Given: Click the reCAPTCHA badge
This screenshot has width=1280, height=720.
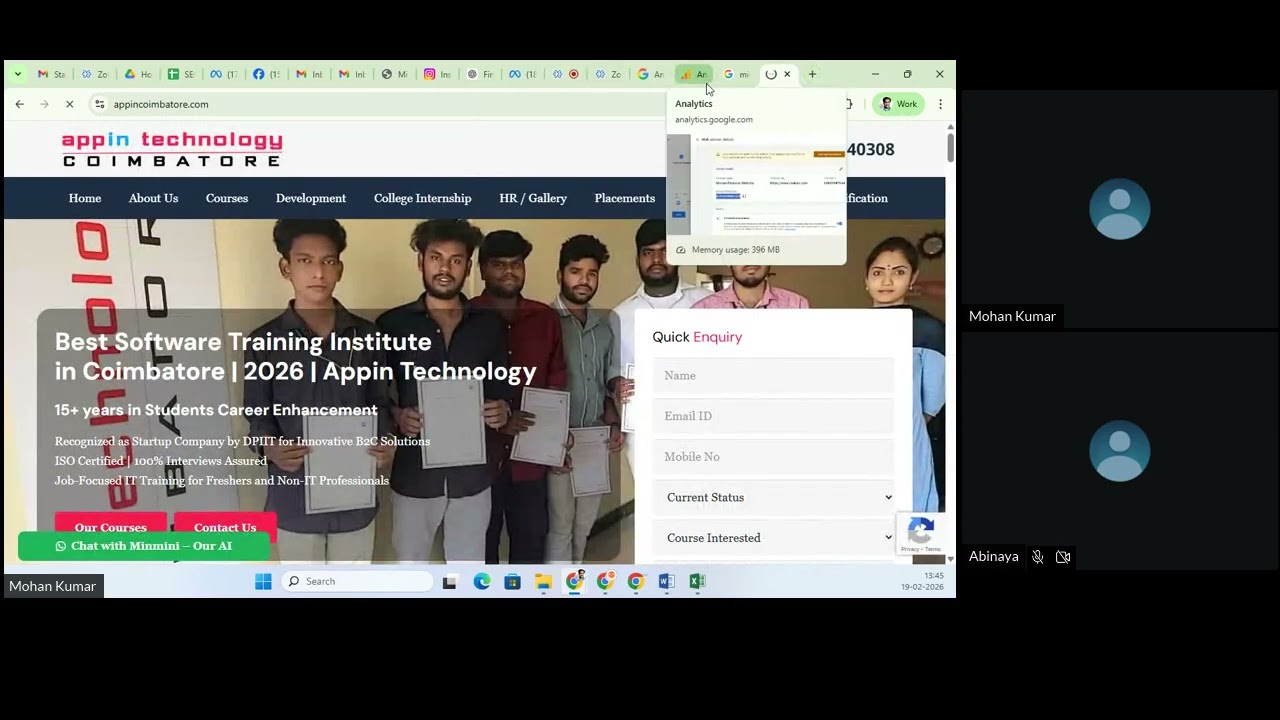Looking at the screenshot, I should pos(921,535).
